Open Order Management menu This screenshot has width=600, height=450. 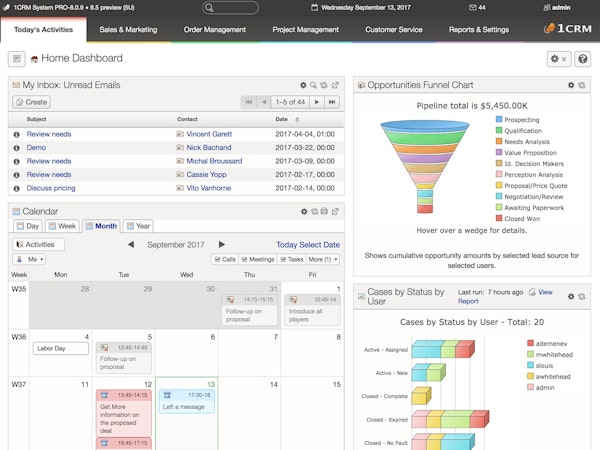click(x=215, y=29)
